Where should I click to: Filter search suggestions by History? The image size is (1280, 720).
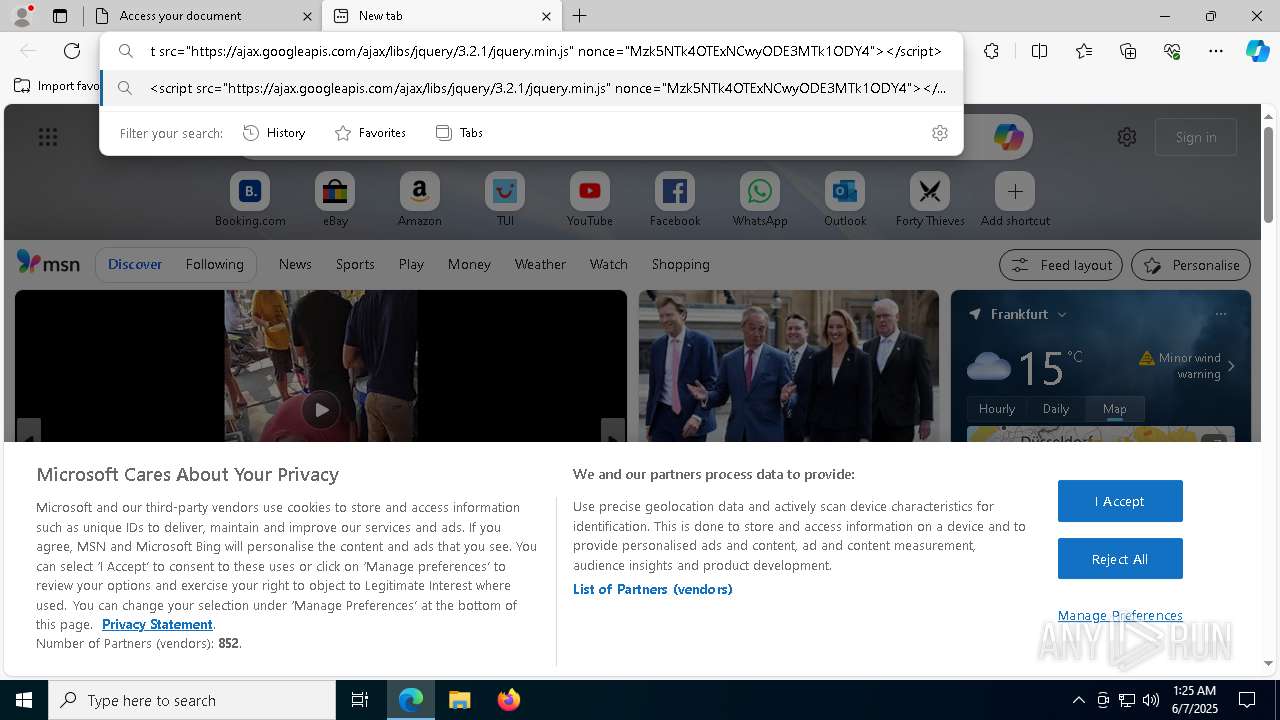[274, 133]
